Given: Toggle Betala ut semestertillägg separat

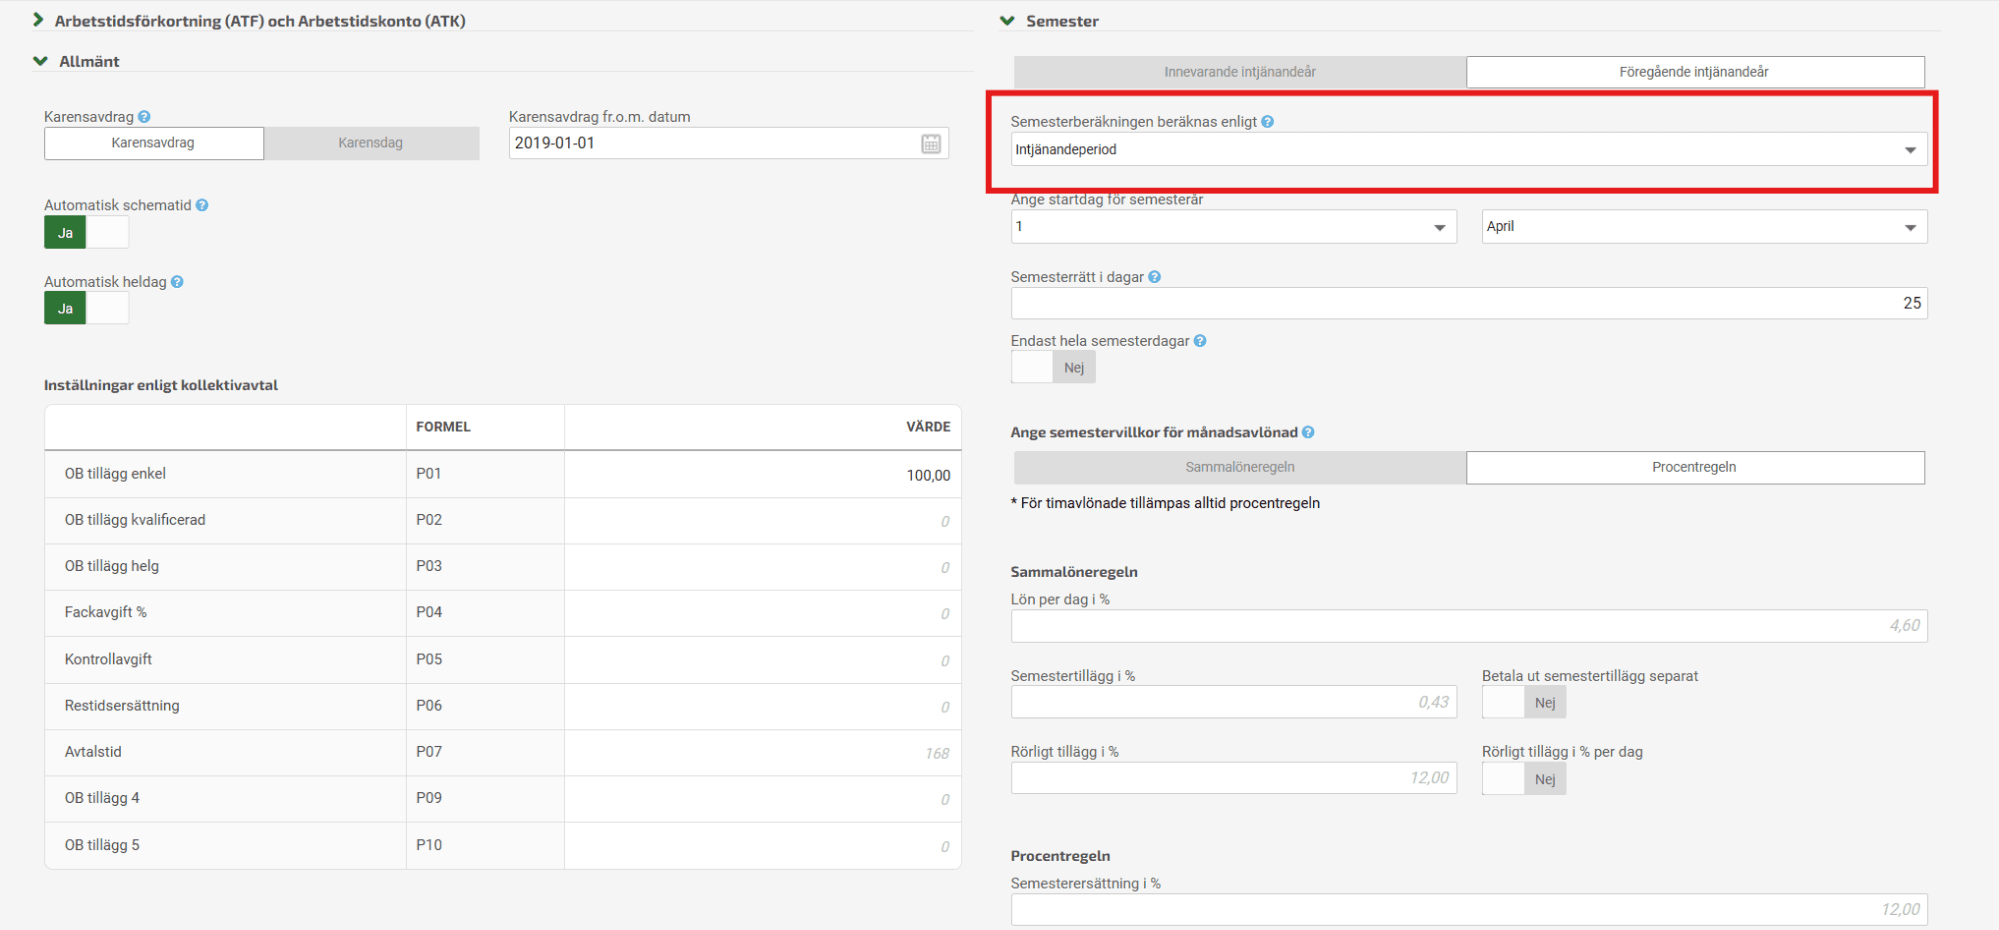Looking at the screenshot, I should click(1523, 703).
